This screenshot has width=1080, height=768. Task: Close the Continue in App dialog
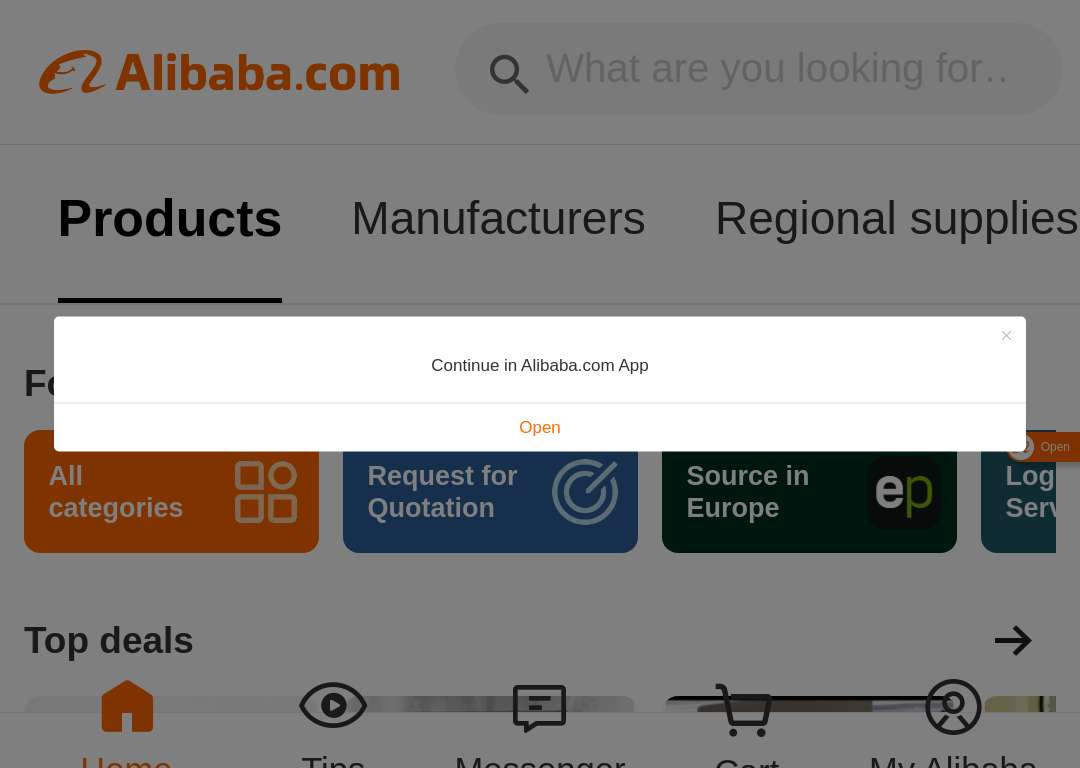pos(1006,335)
